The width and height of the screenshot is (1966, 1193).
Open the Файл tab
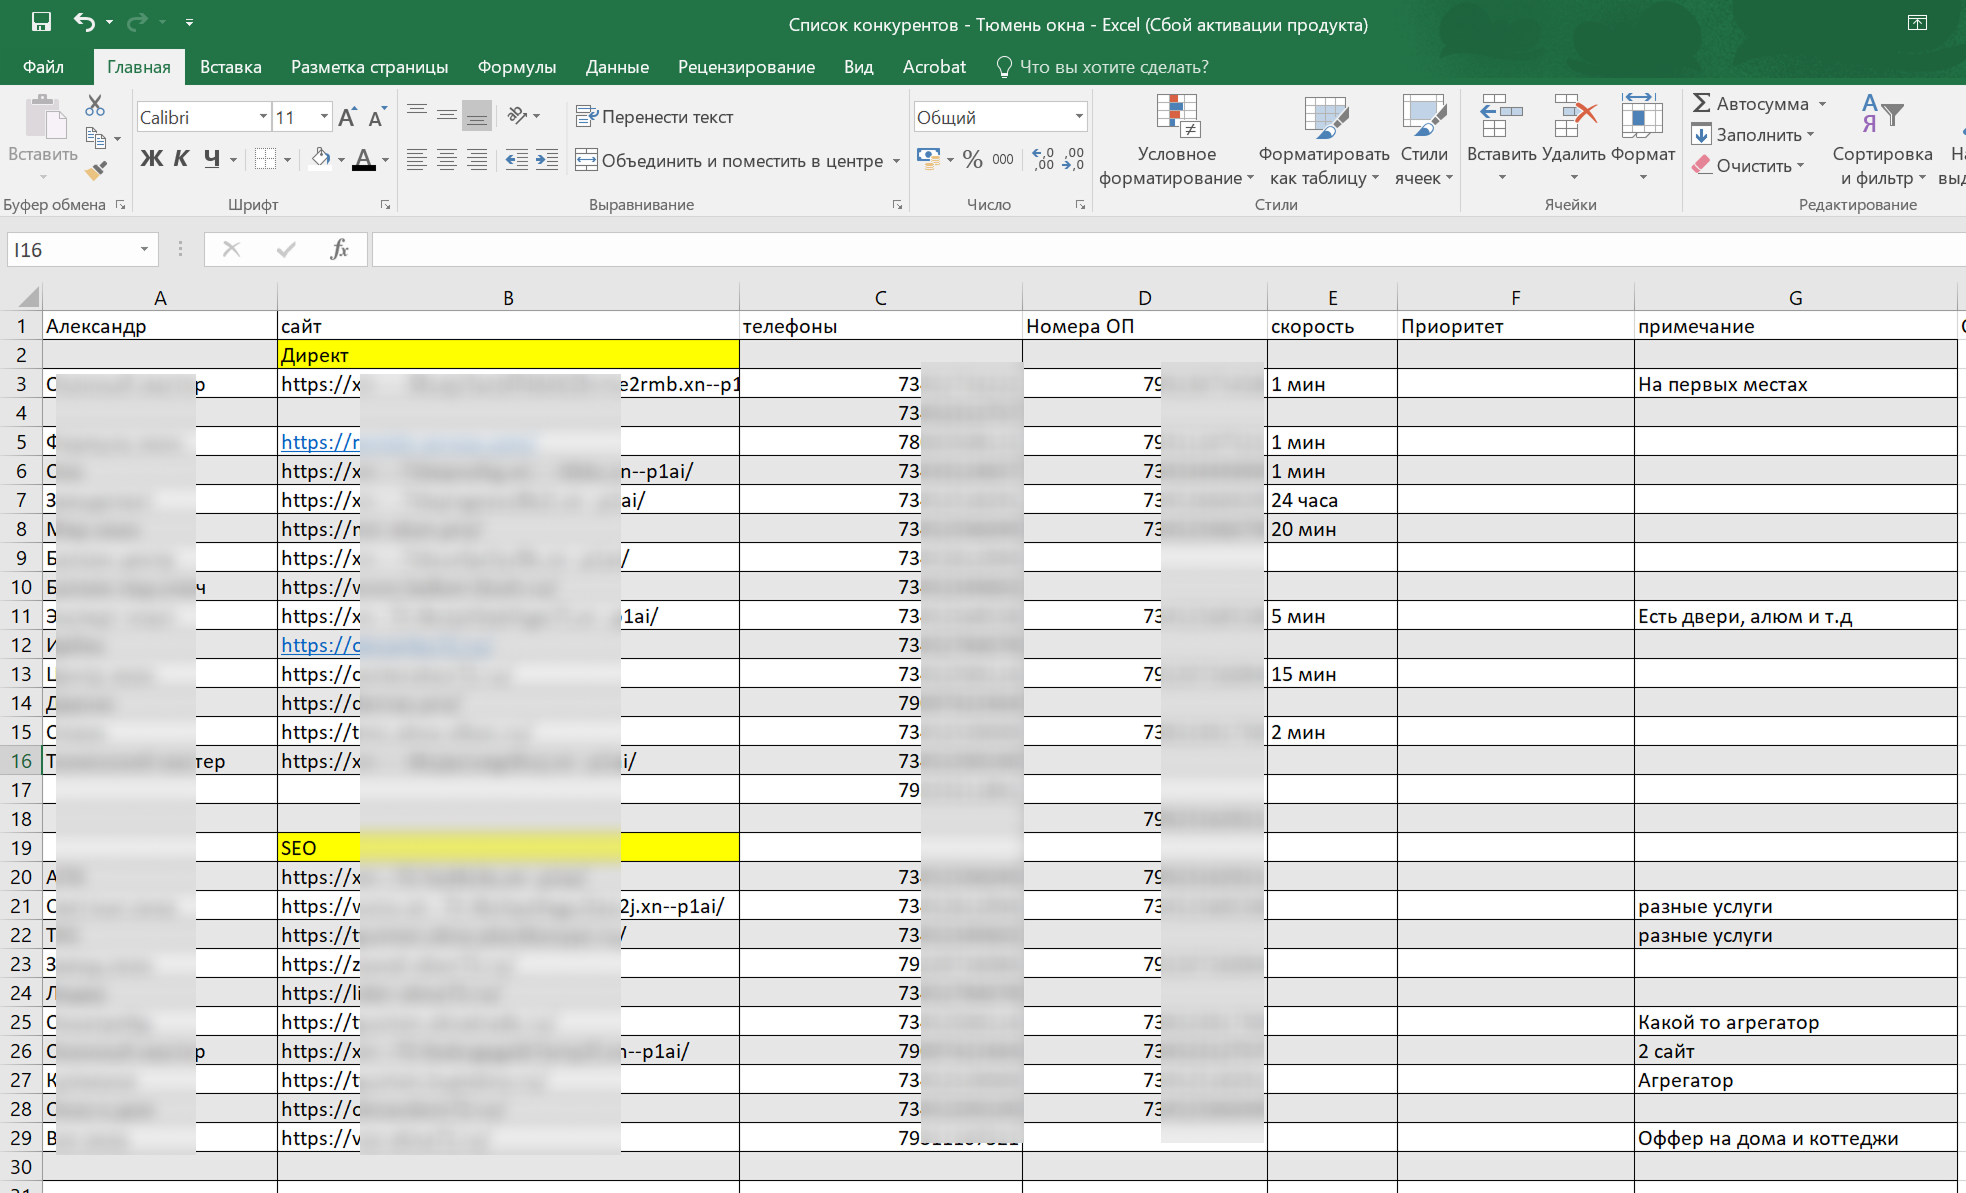(x=43, y=66)
